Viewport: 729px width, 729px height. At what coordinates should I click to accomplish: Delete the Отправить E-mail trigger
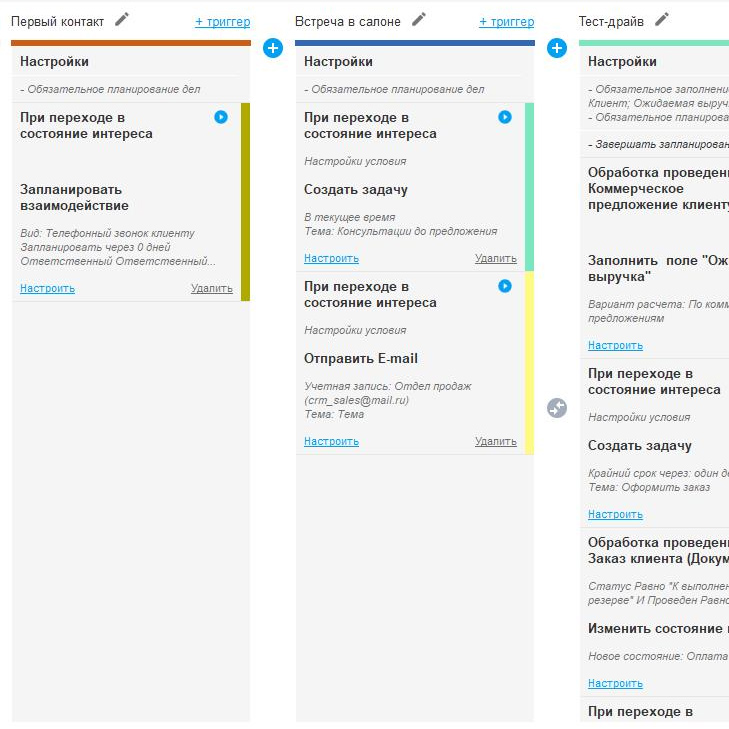pos(496,441)
